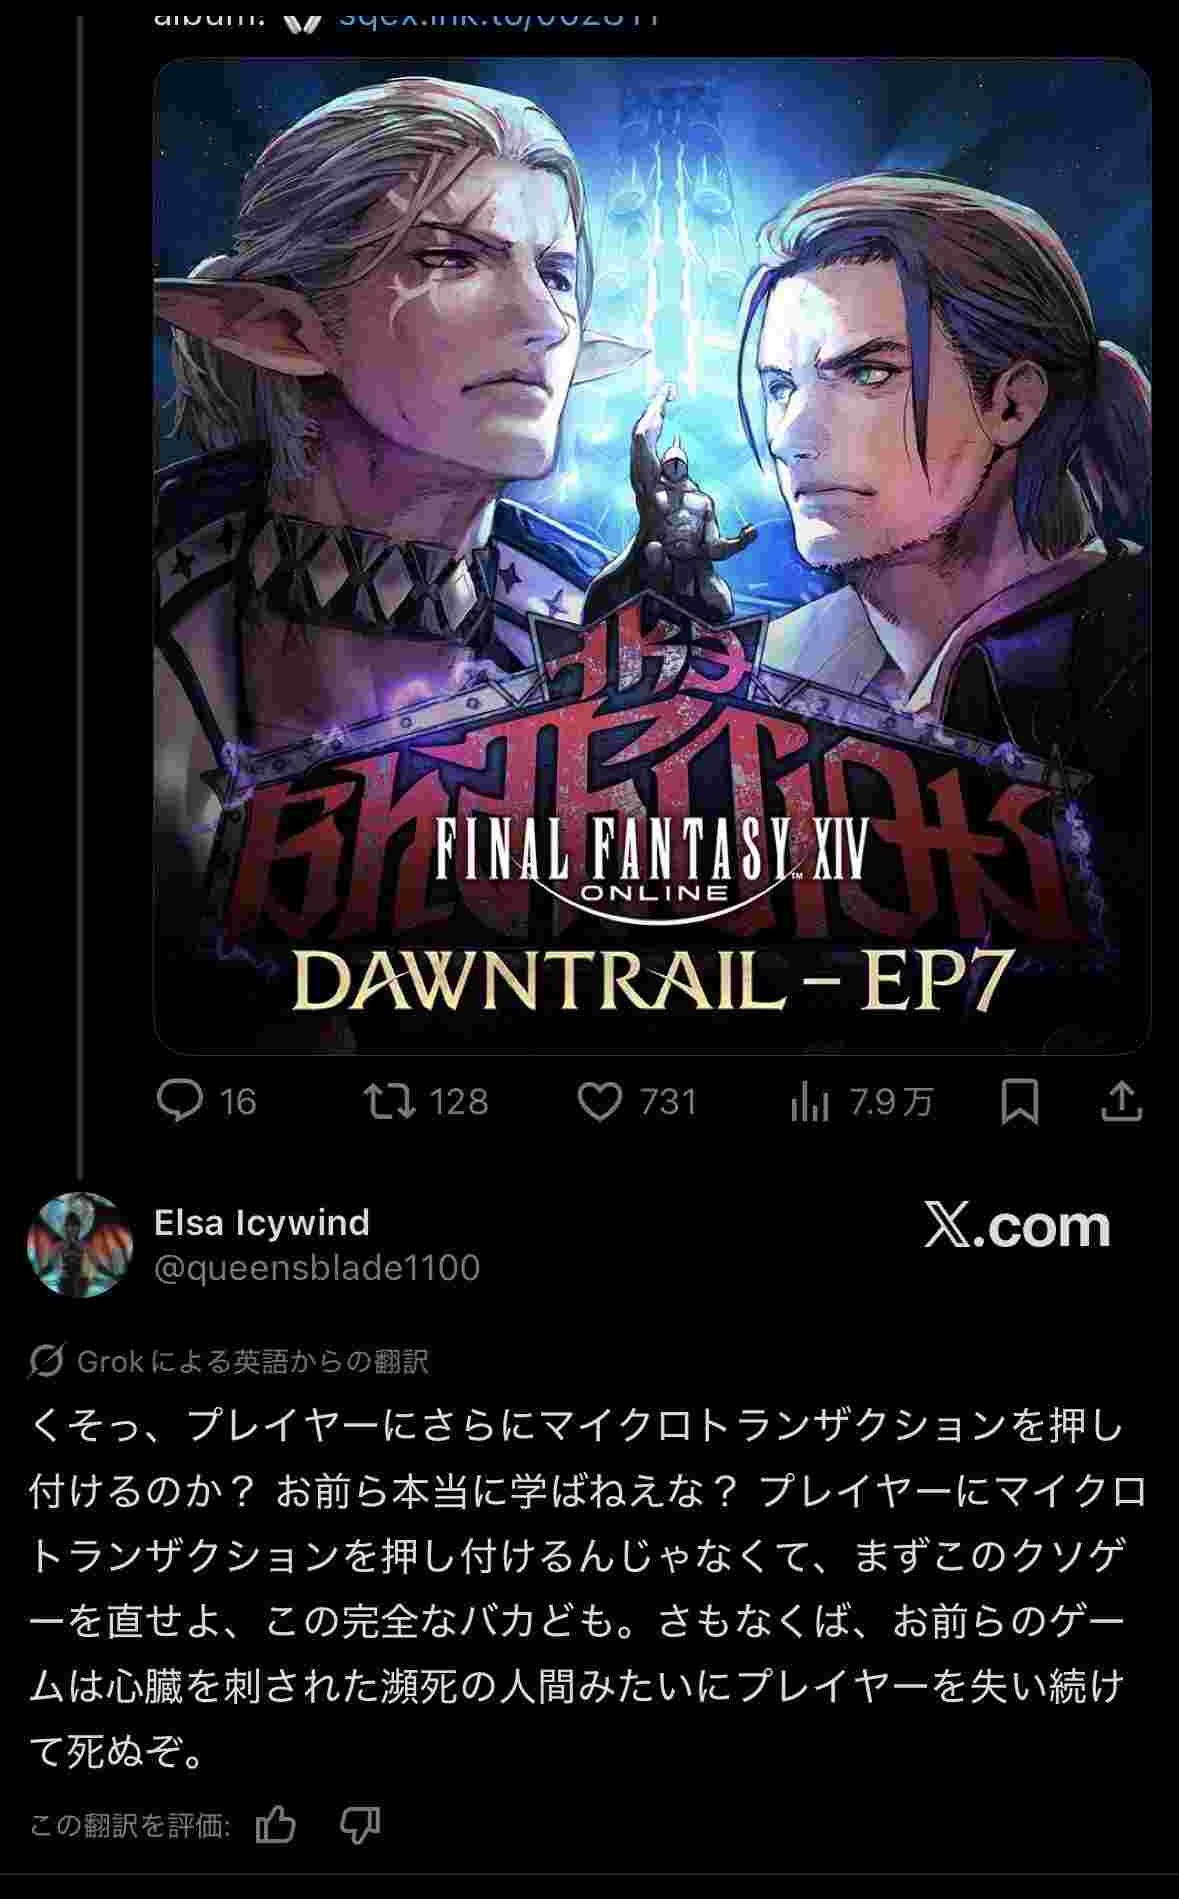This screenshot has height=1899, width=1179.
Task: Click the 16 replies count
Action: pyautogui.click(x=238, y=1102)
